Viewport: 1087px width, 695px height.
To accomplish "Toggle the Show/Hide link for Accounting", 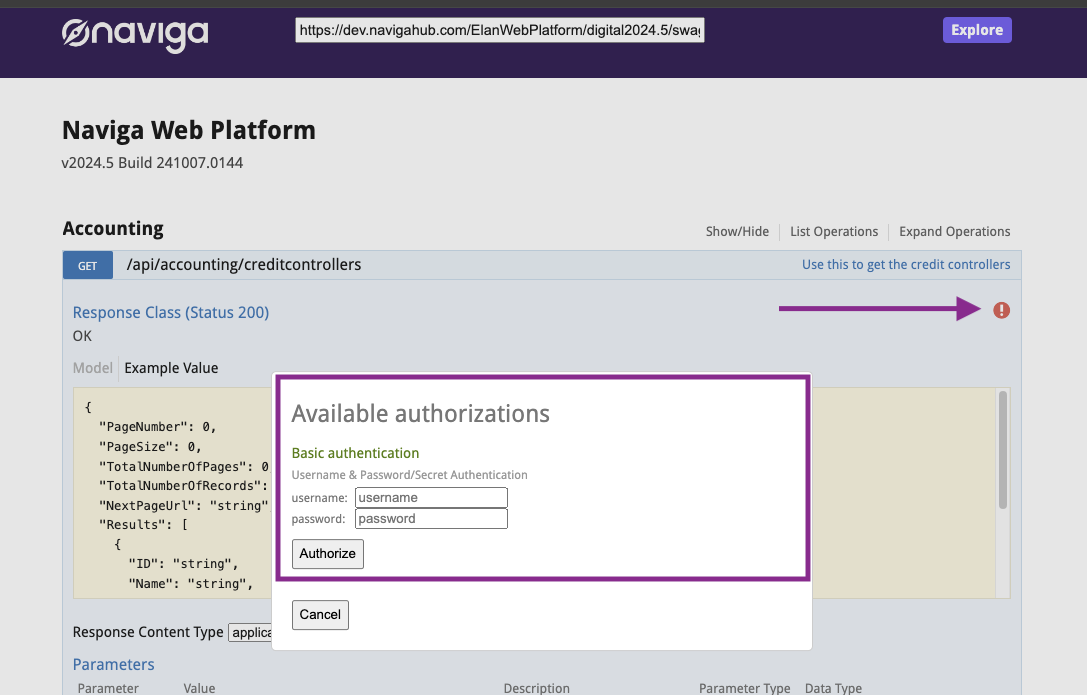I will click(x=737, y=232).
